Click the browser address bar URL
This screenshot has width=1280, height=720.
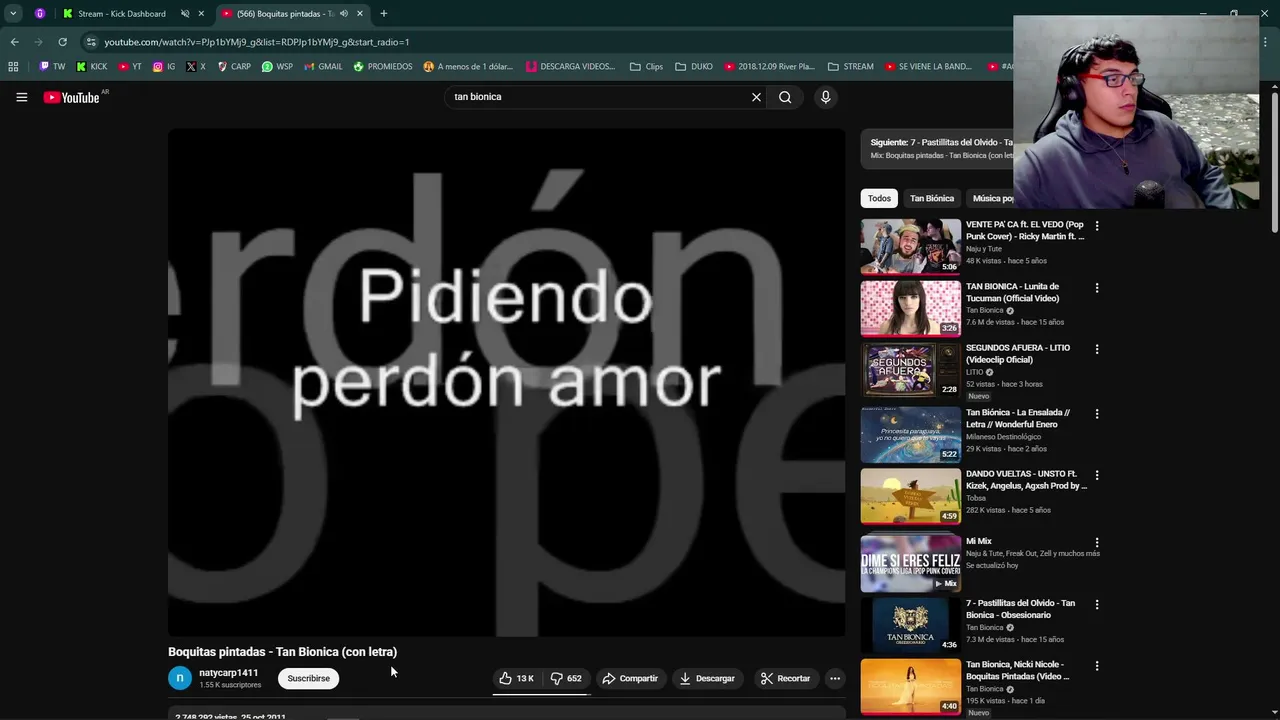257,42
